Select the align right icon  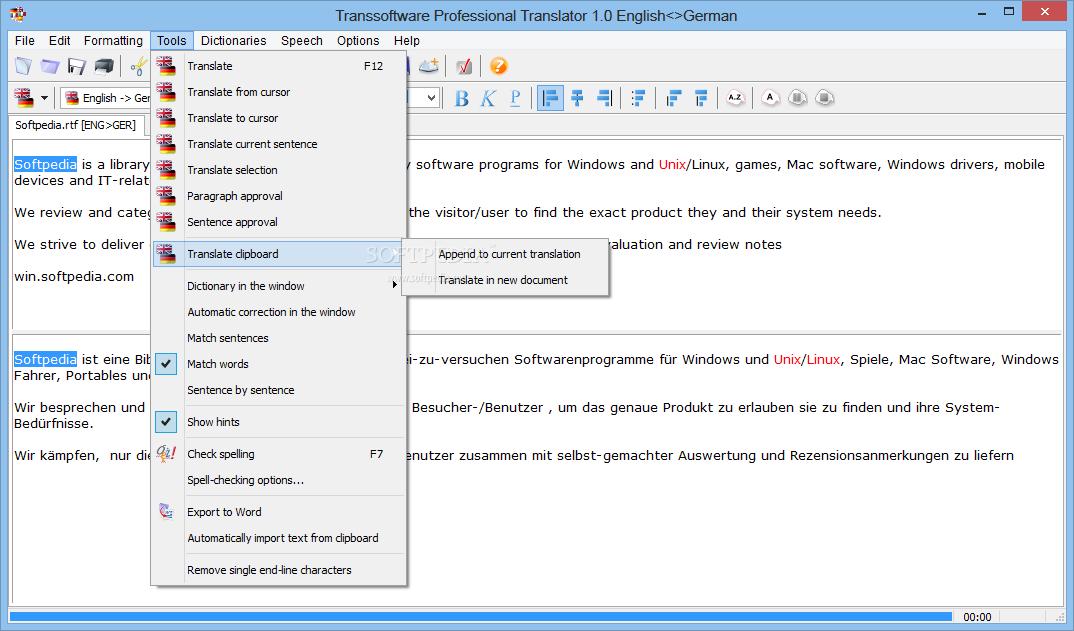click(x=604, y=99)
